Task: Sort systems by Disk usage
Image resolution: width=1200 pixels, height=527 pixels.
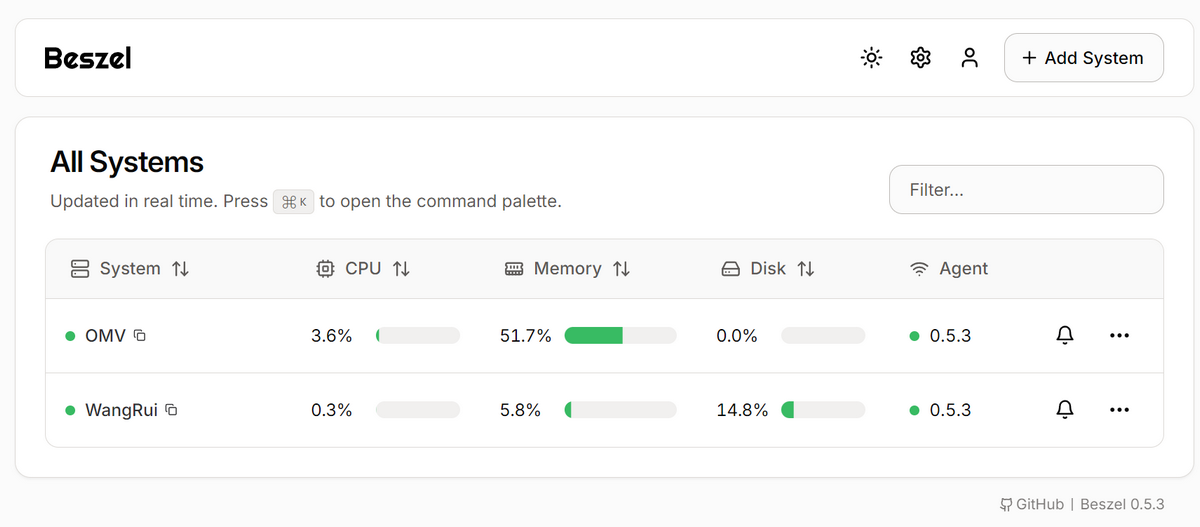Action: click(768, 269)
